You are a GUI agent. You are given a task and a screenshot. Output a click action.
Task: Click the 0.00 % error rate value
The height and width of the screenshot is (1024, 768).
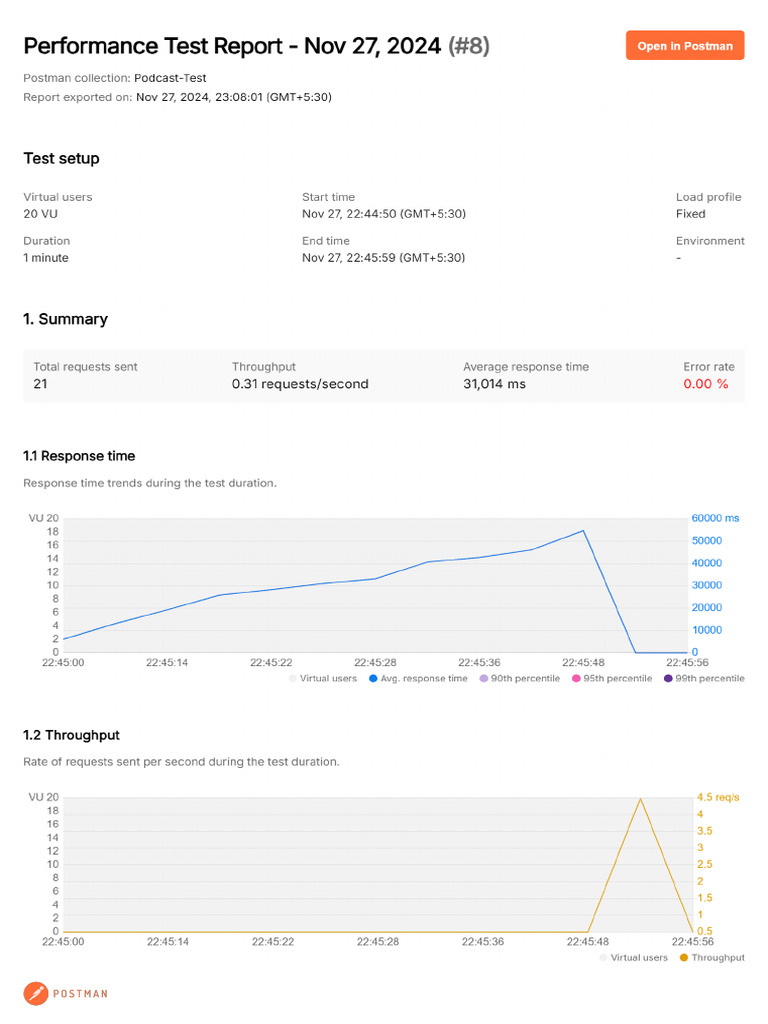tap(705, 384)
